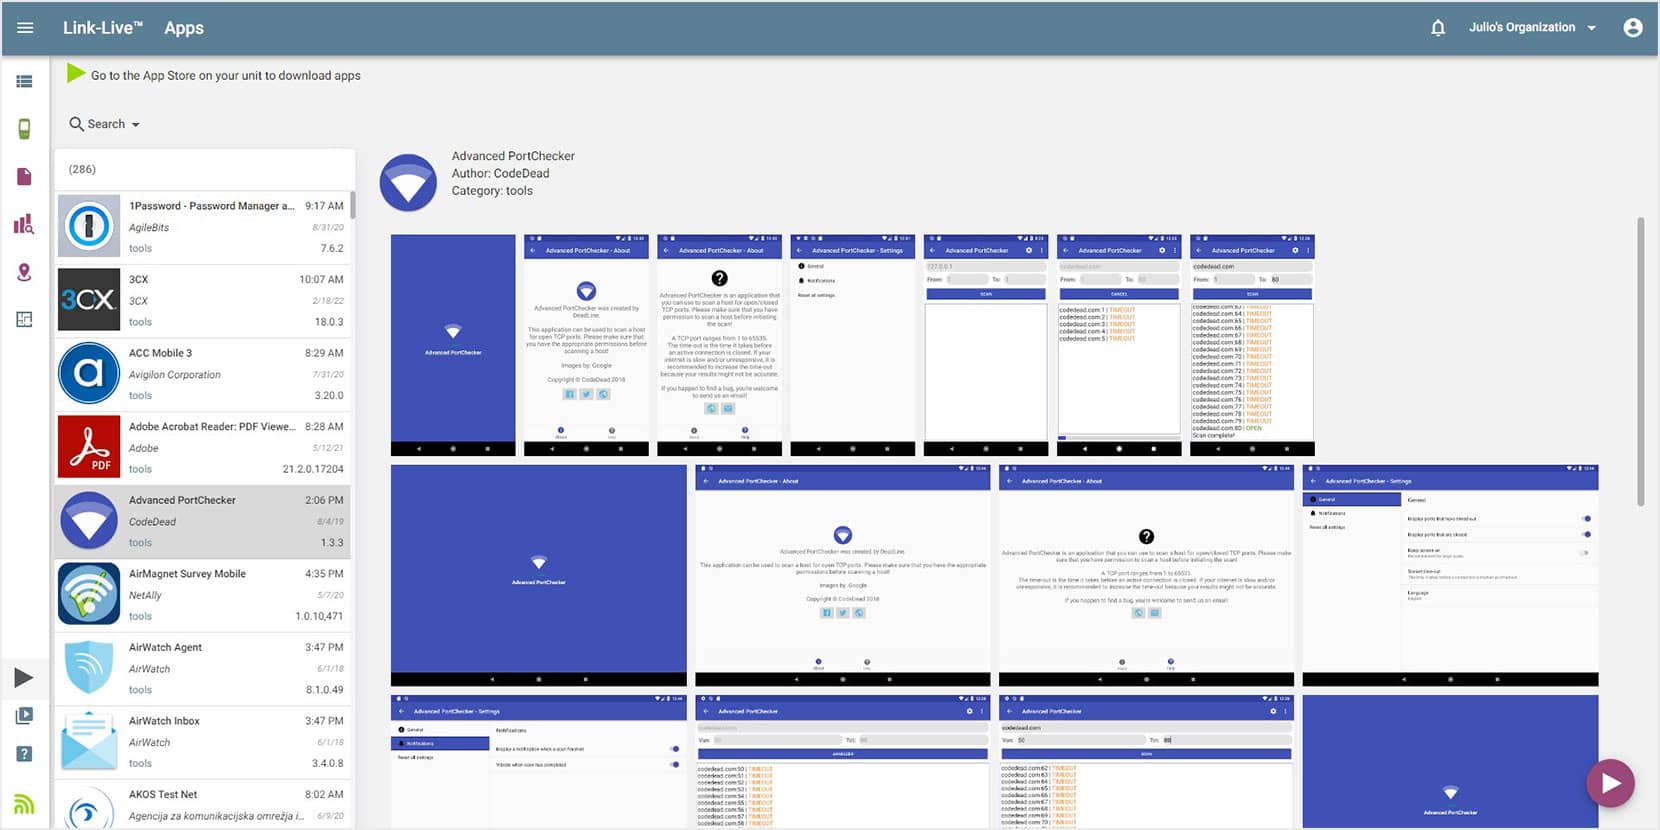Click the AirWatch Agent shield icon
Viewport: 1660px width, 830px height.
[89, 667]
